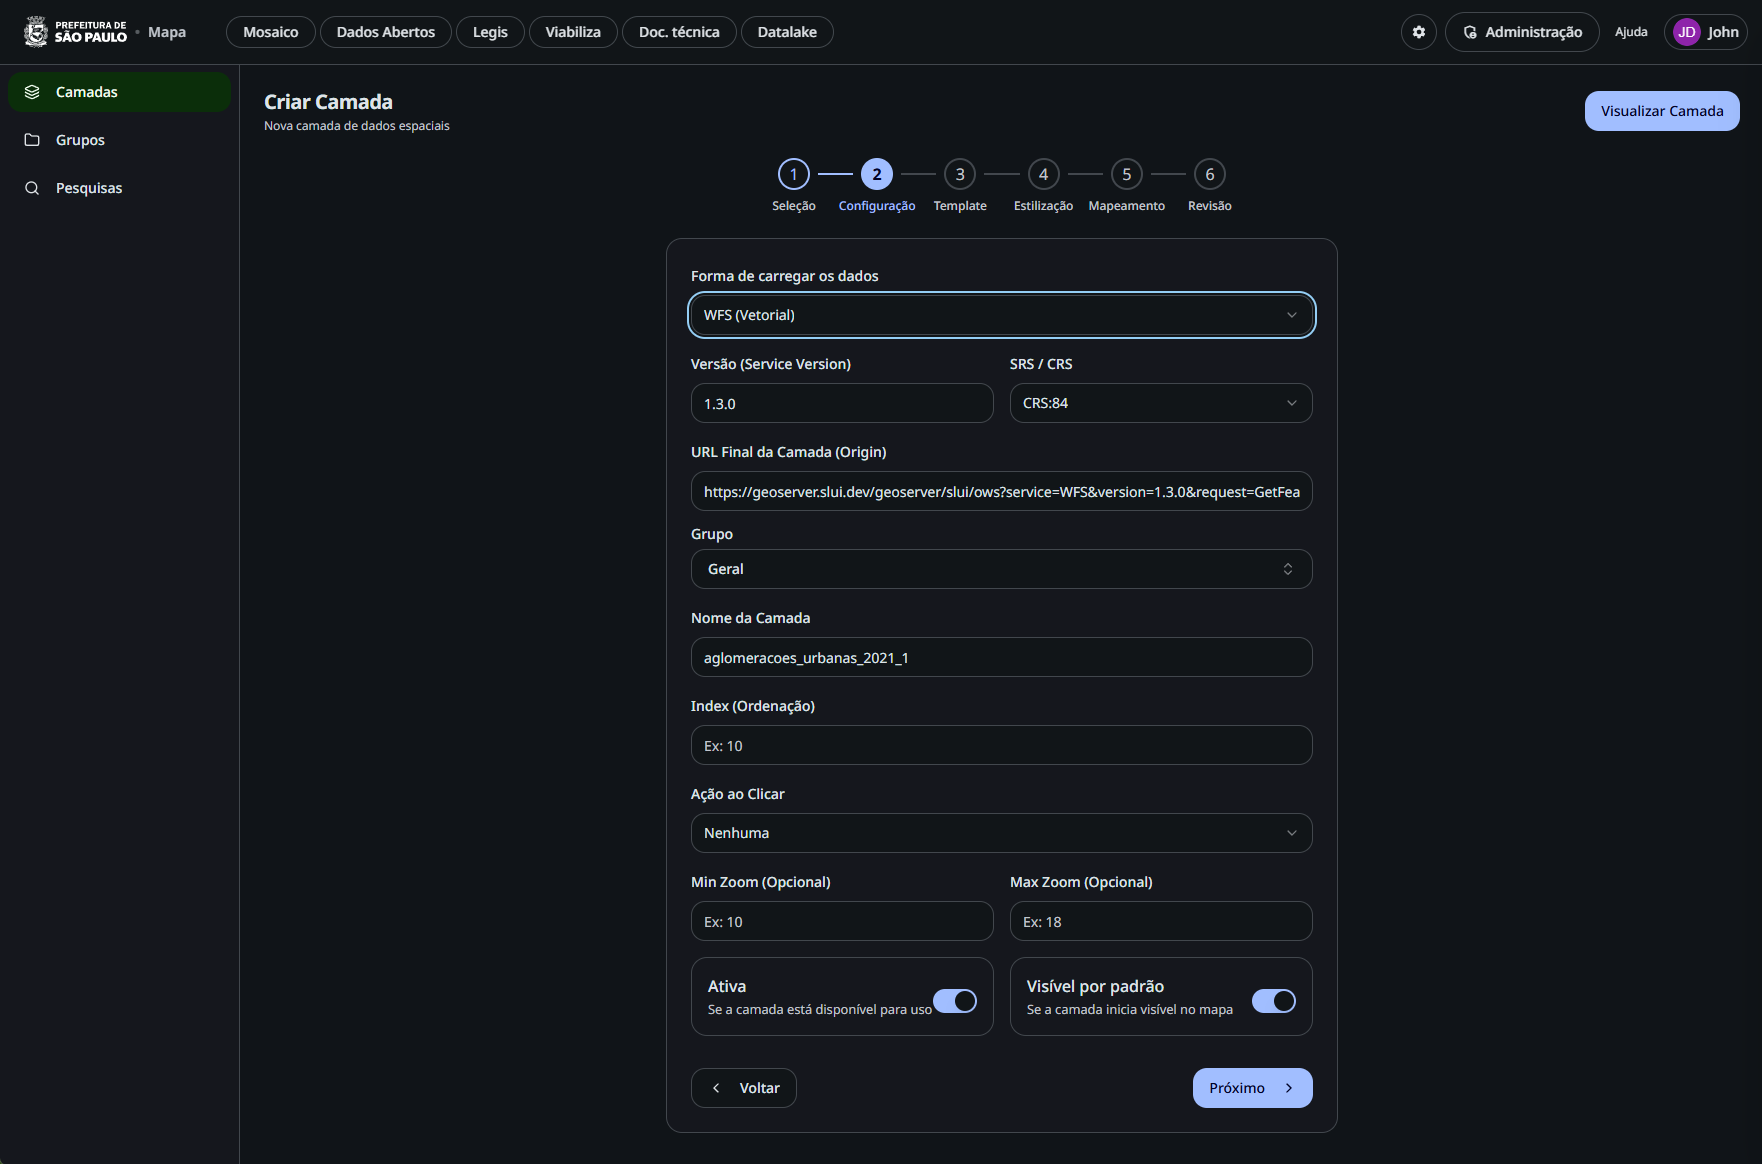Viewport: 1762px width, 1164px height.
Task: Click the JD user avatar
Action: click(1686, 32)
